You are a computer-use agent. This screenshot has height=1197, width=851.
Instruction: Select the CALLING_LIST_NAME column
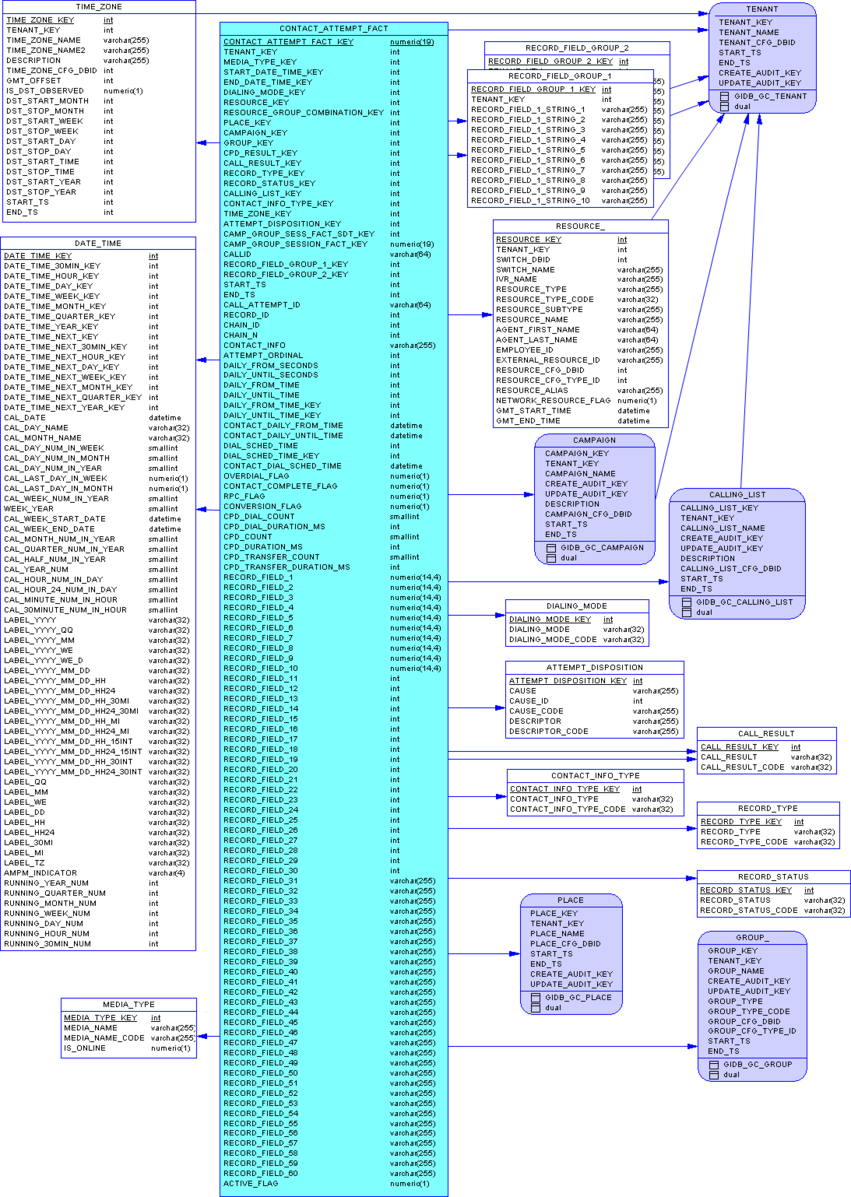click(723, 528)
